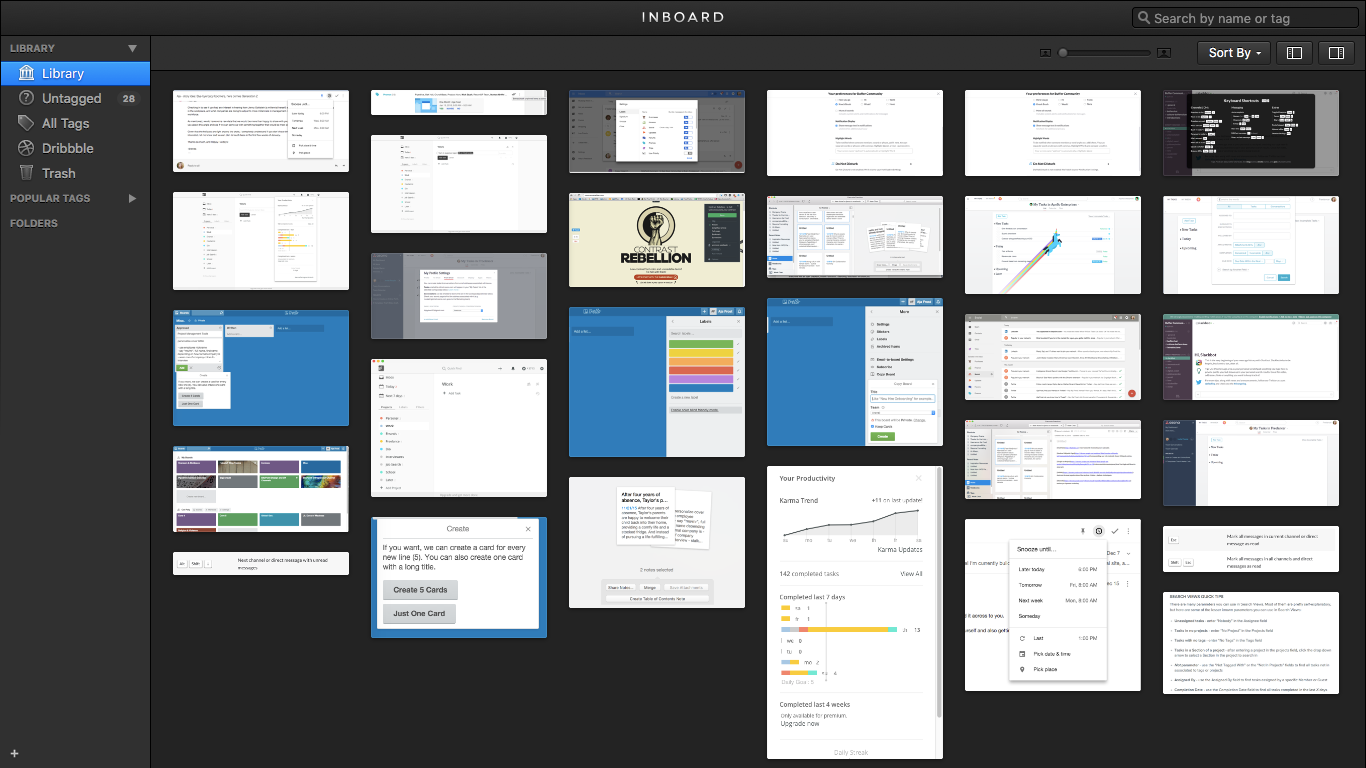This screenshot has width=1366, height=768.
Task: Select the Trello More menu Copy Board thumbnail
Action: coord(855,372)
